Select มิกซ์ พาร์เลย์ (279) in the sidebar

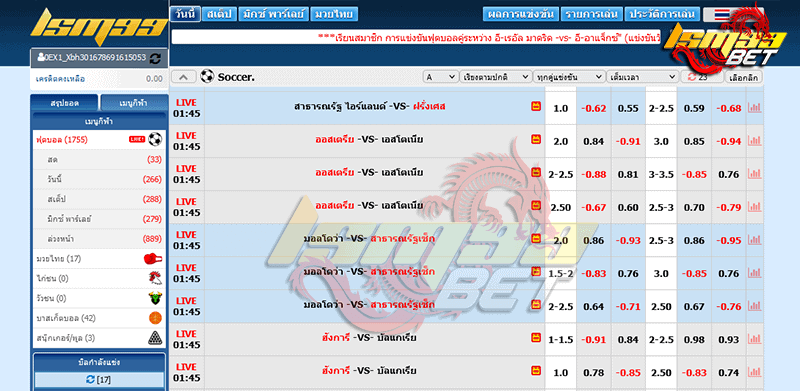[99, 219]
